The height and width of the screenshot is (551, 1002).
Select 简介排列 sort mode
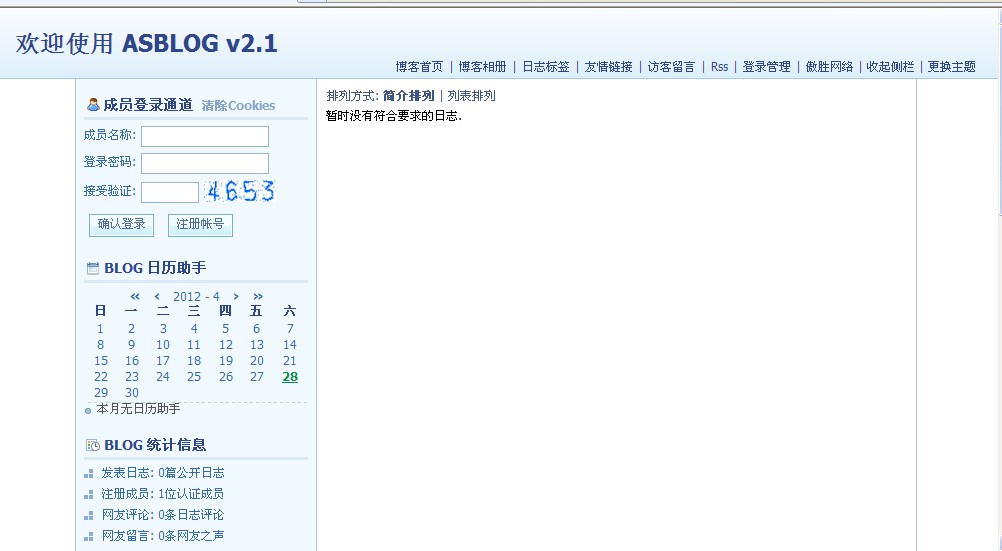[408, 96]
